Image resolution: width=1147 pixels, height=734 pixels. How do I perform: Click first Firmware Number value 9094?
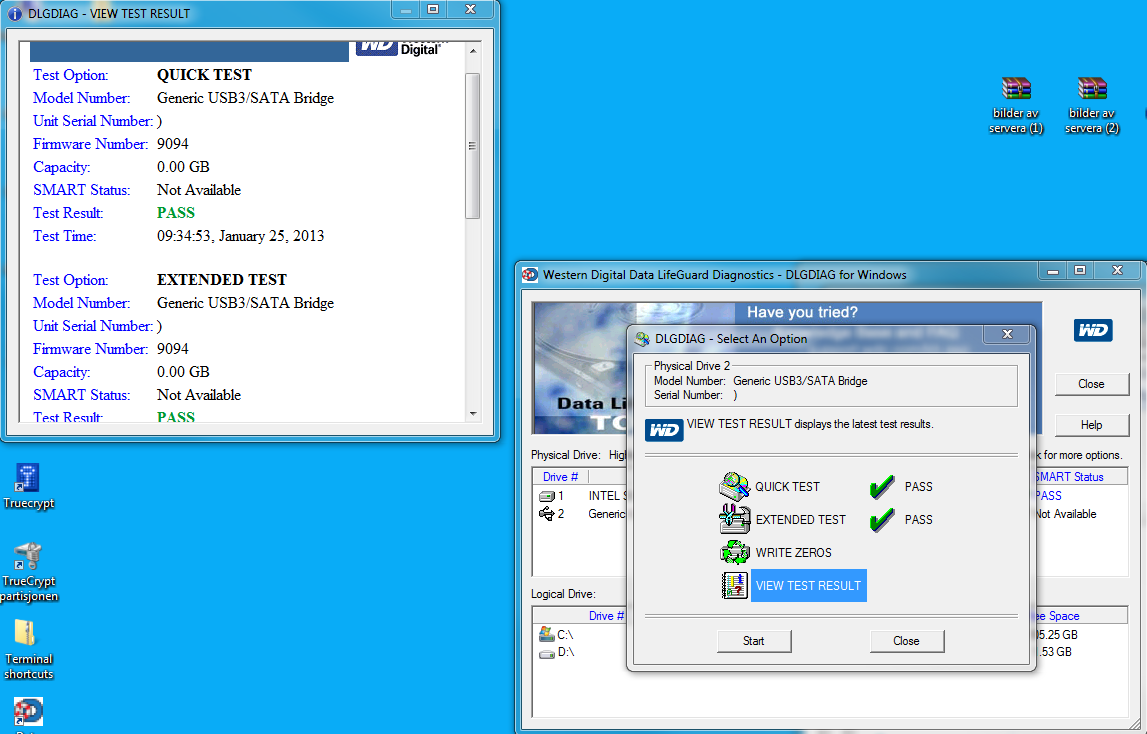(173, 144)
